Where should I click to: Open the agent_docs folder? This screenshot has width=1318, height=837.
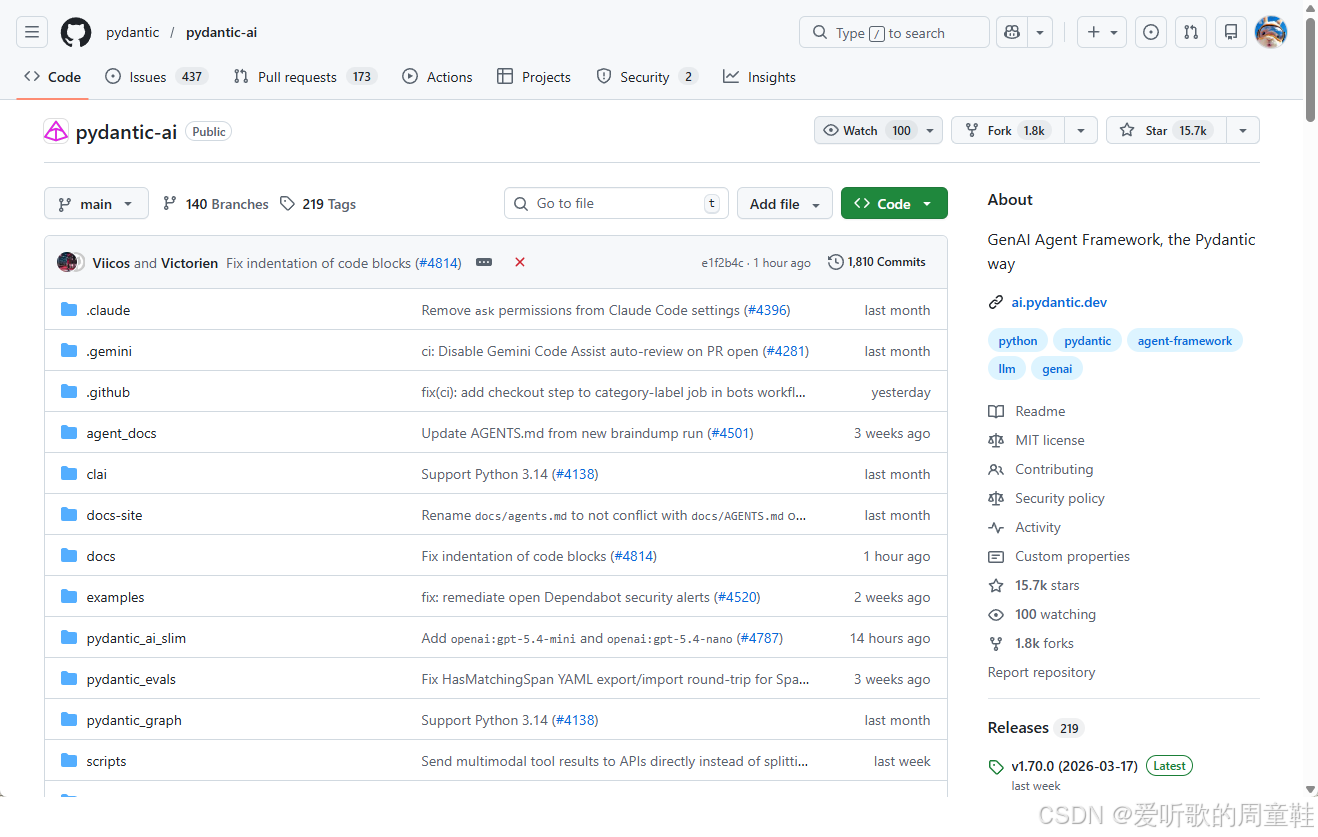point(121,433)
